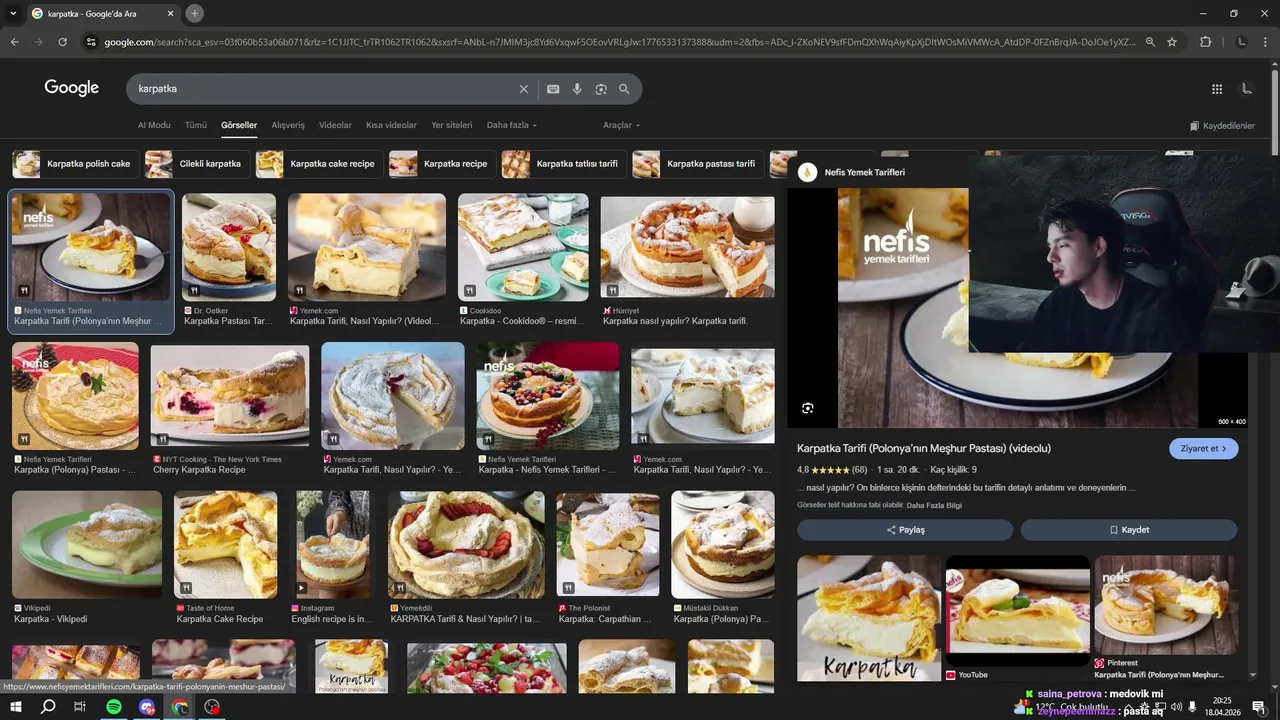Expand the Daha fazla menu

click(512, 125)
